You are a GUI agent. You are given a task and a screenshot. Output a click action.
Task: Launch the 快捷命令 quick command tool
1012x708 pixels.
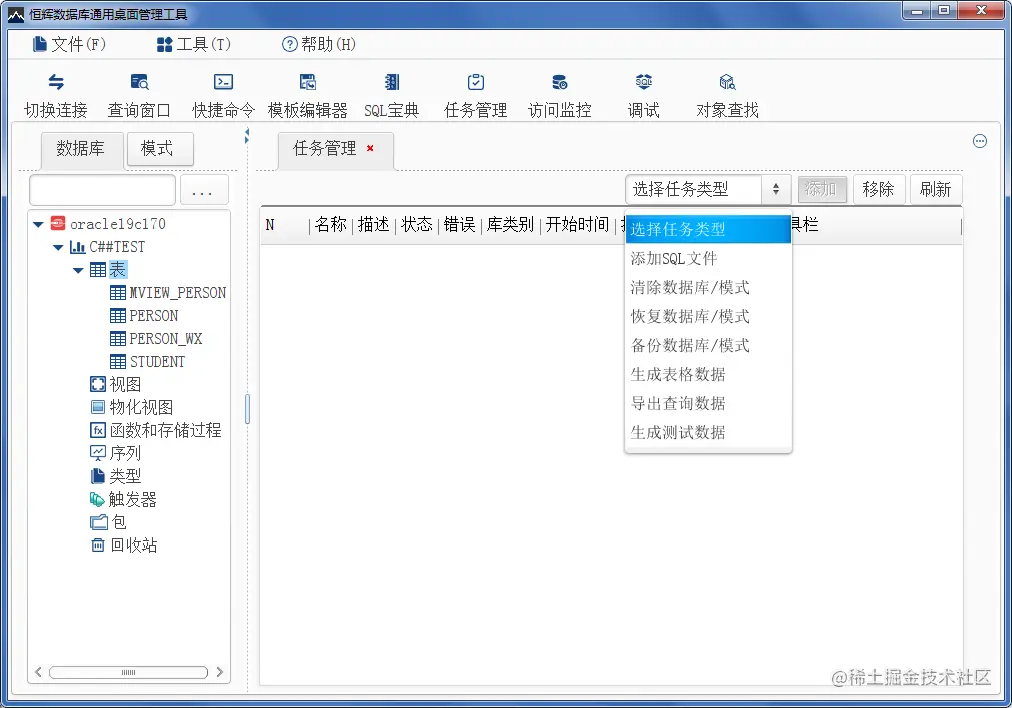click(223, 82)
